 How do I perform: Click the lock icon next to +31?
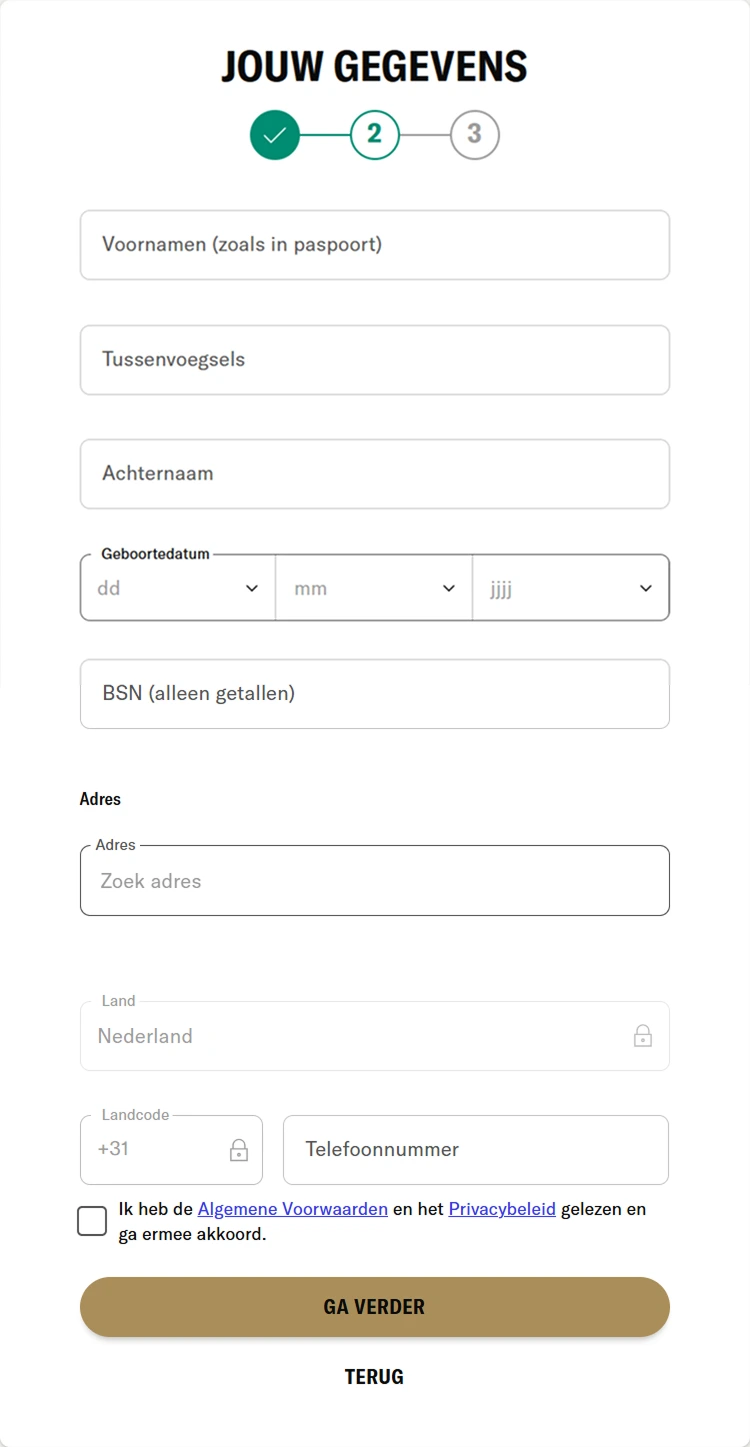(238, 1152)
